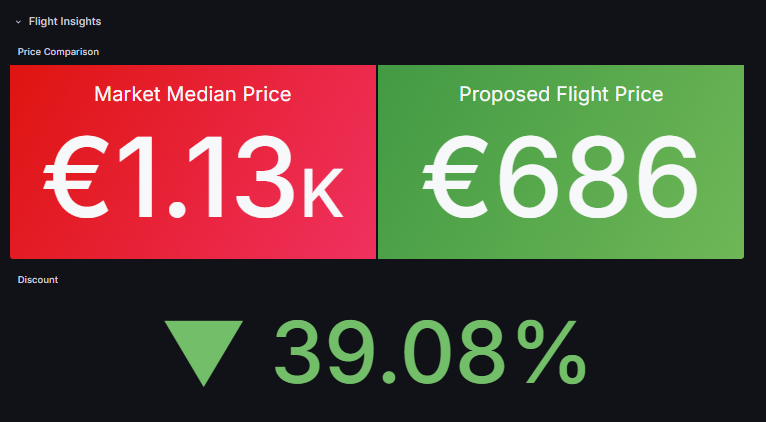Select the Market Median Price label
This screenshot has width=766, height=422.
coord(193,95)
